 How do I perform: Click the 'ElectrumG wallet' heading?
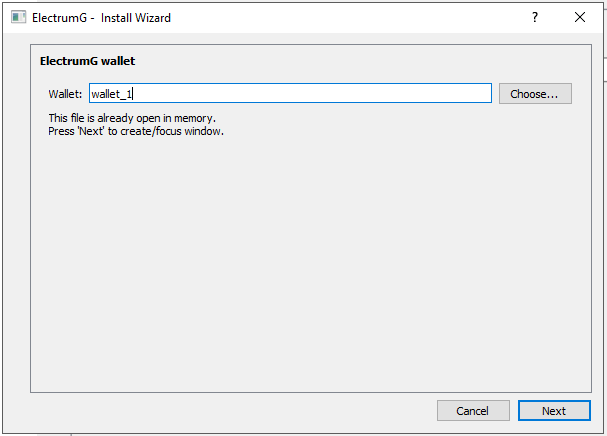(87, 61)
